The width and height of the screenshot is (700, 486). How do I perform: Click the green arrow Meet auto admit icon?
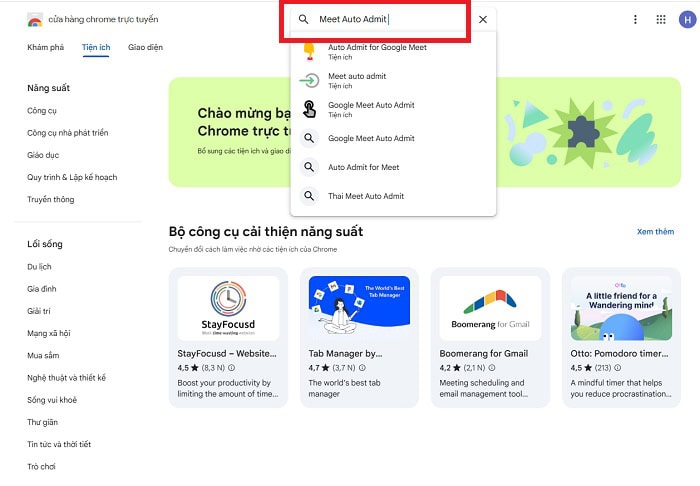[x=309, y=80]
